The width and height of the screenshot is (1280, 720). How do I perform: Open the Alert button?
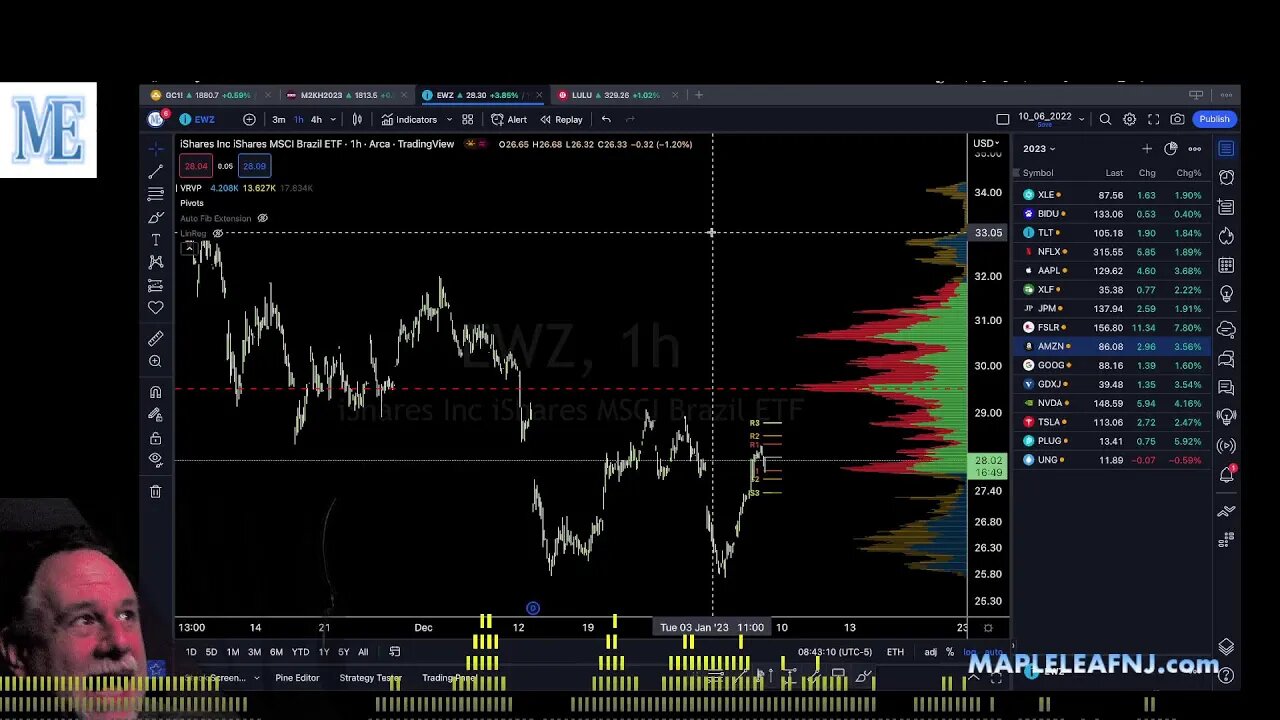(x=509, y=119)
